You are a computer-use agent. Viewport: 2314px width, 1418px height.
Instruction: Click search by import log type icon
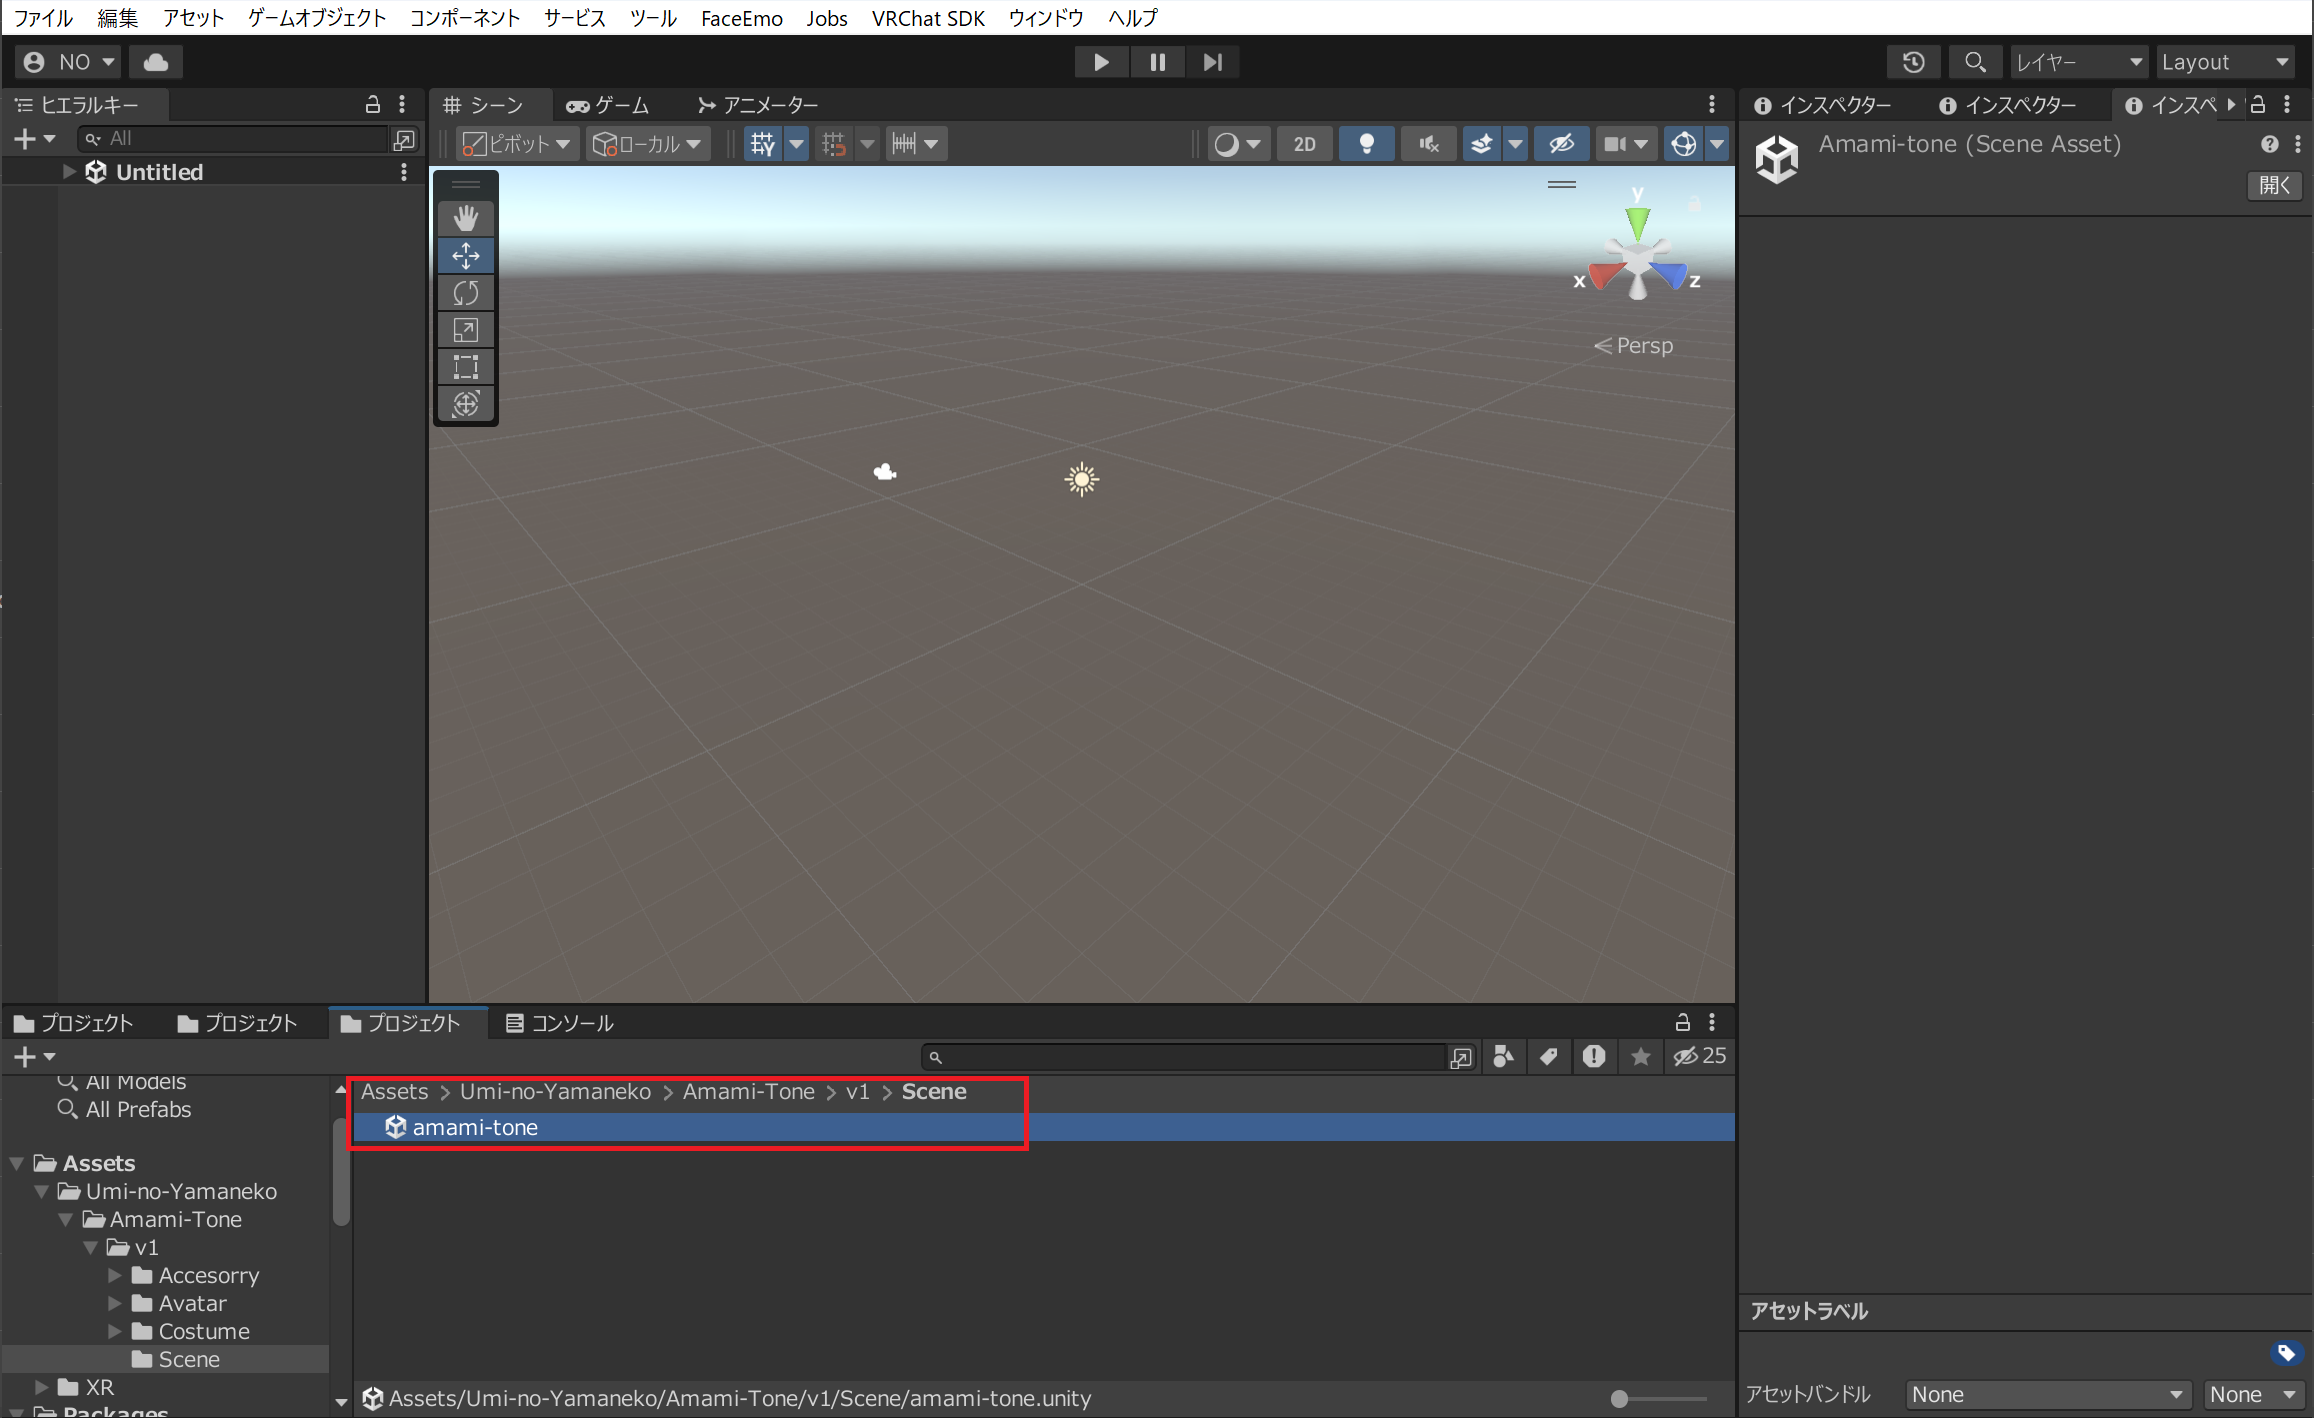coord(1594,1056)
